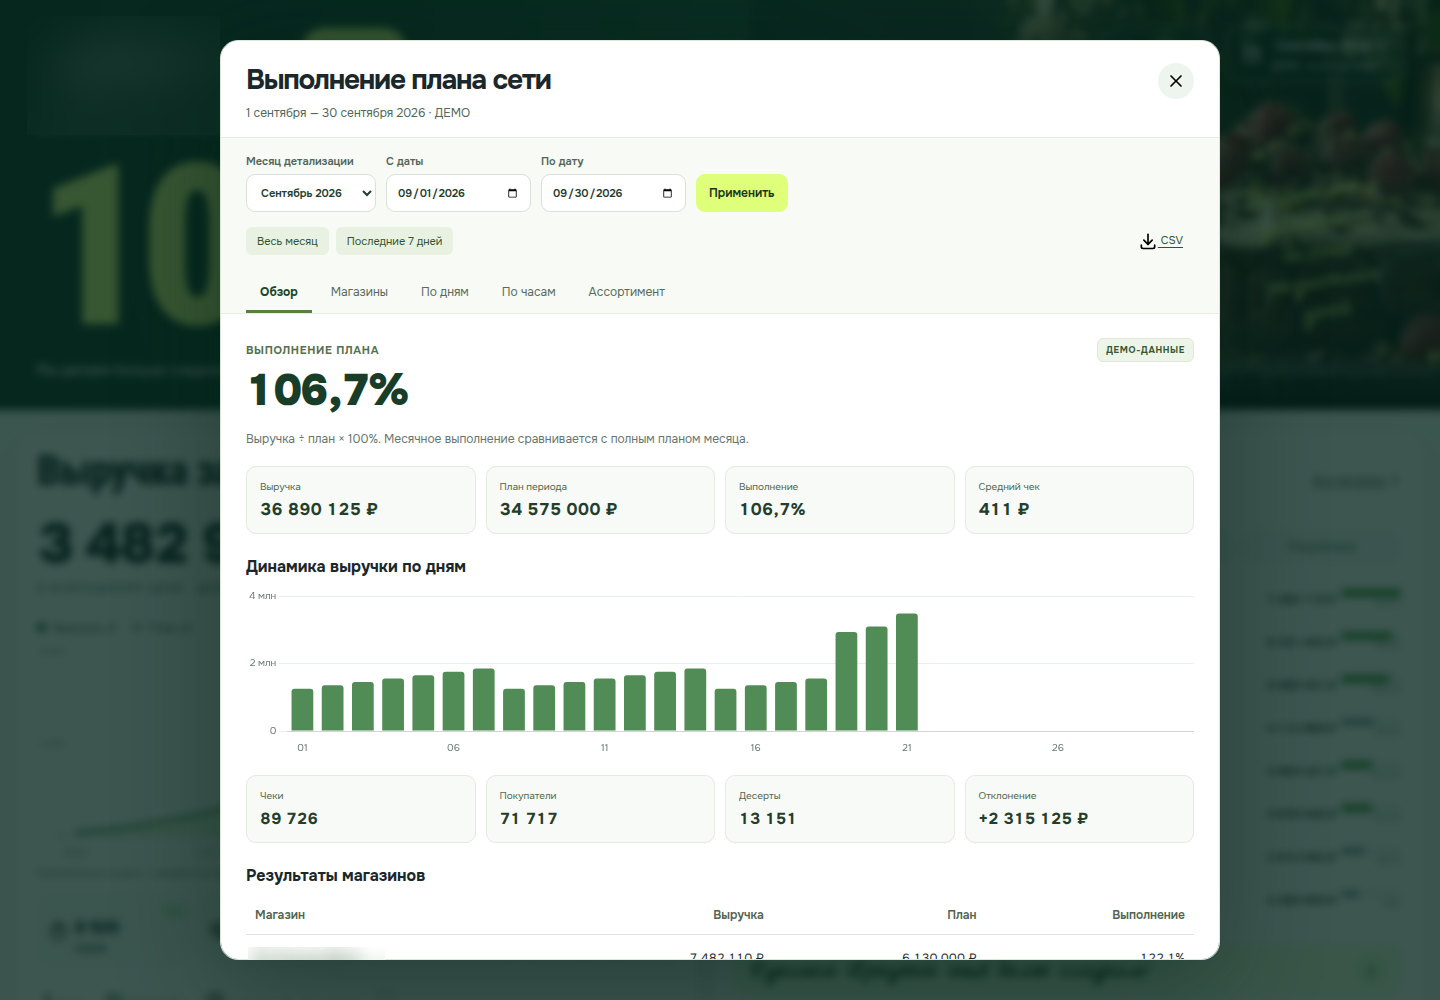Click the Магазин column header
Screen dimensions: 1440x1000
(280, 915)
